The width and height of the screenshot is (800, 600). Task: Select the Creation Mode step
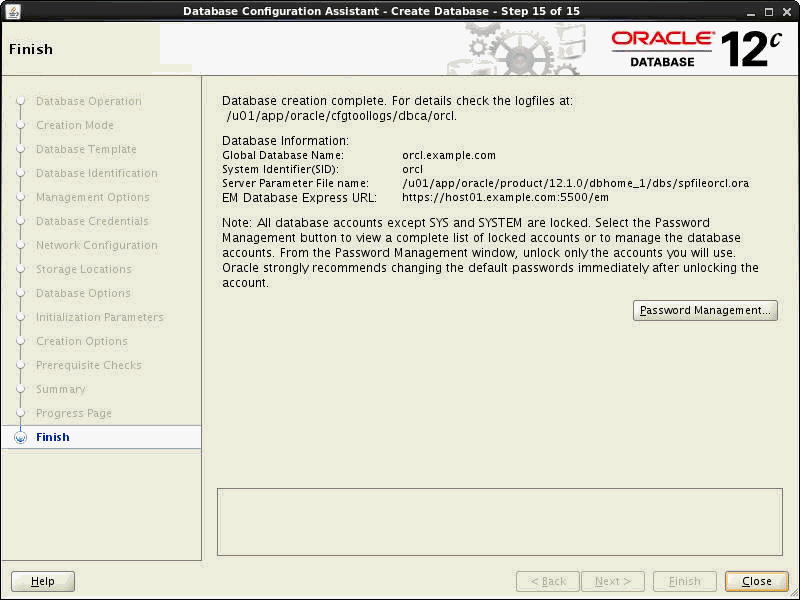[74, 125]
